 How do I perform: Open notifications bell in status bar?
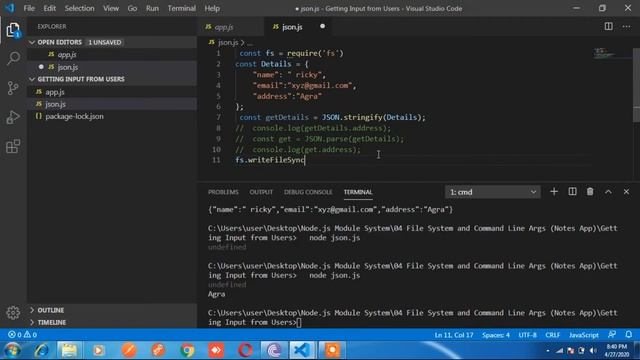coord(629,335)
